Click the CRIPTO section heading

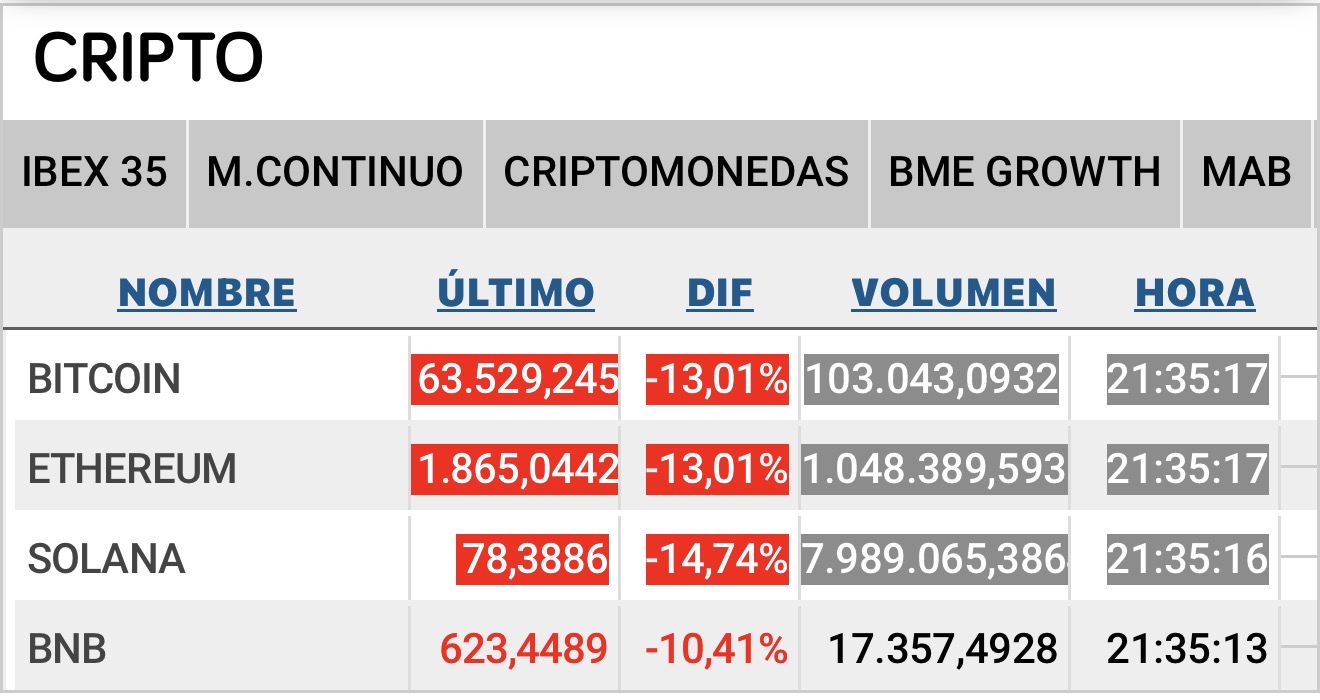(148, 58)
